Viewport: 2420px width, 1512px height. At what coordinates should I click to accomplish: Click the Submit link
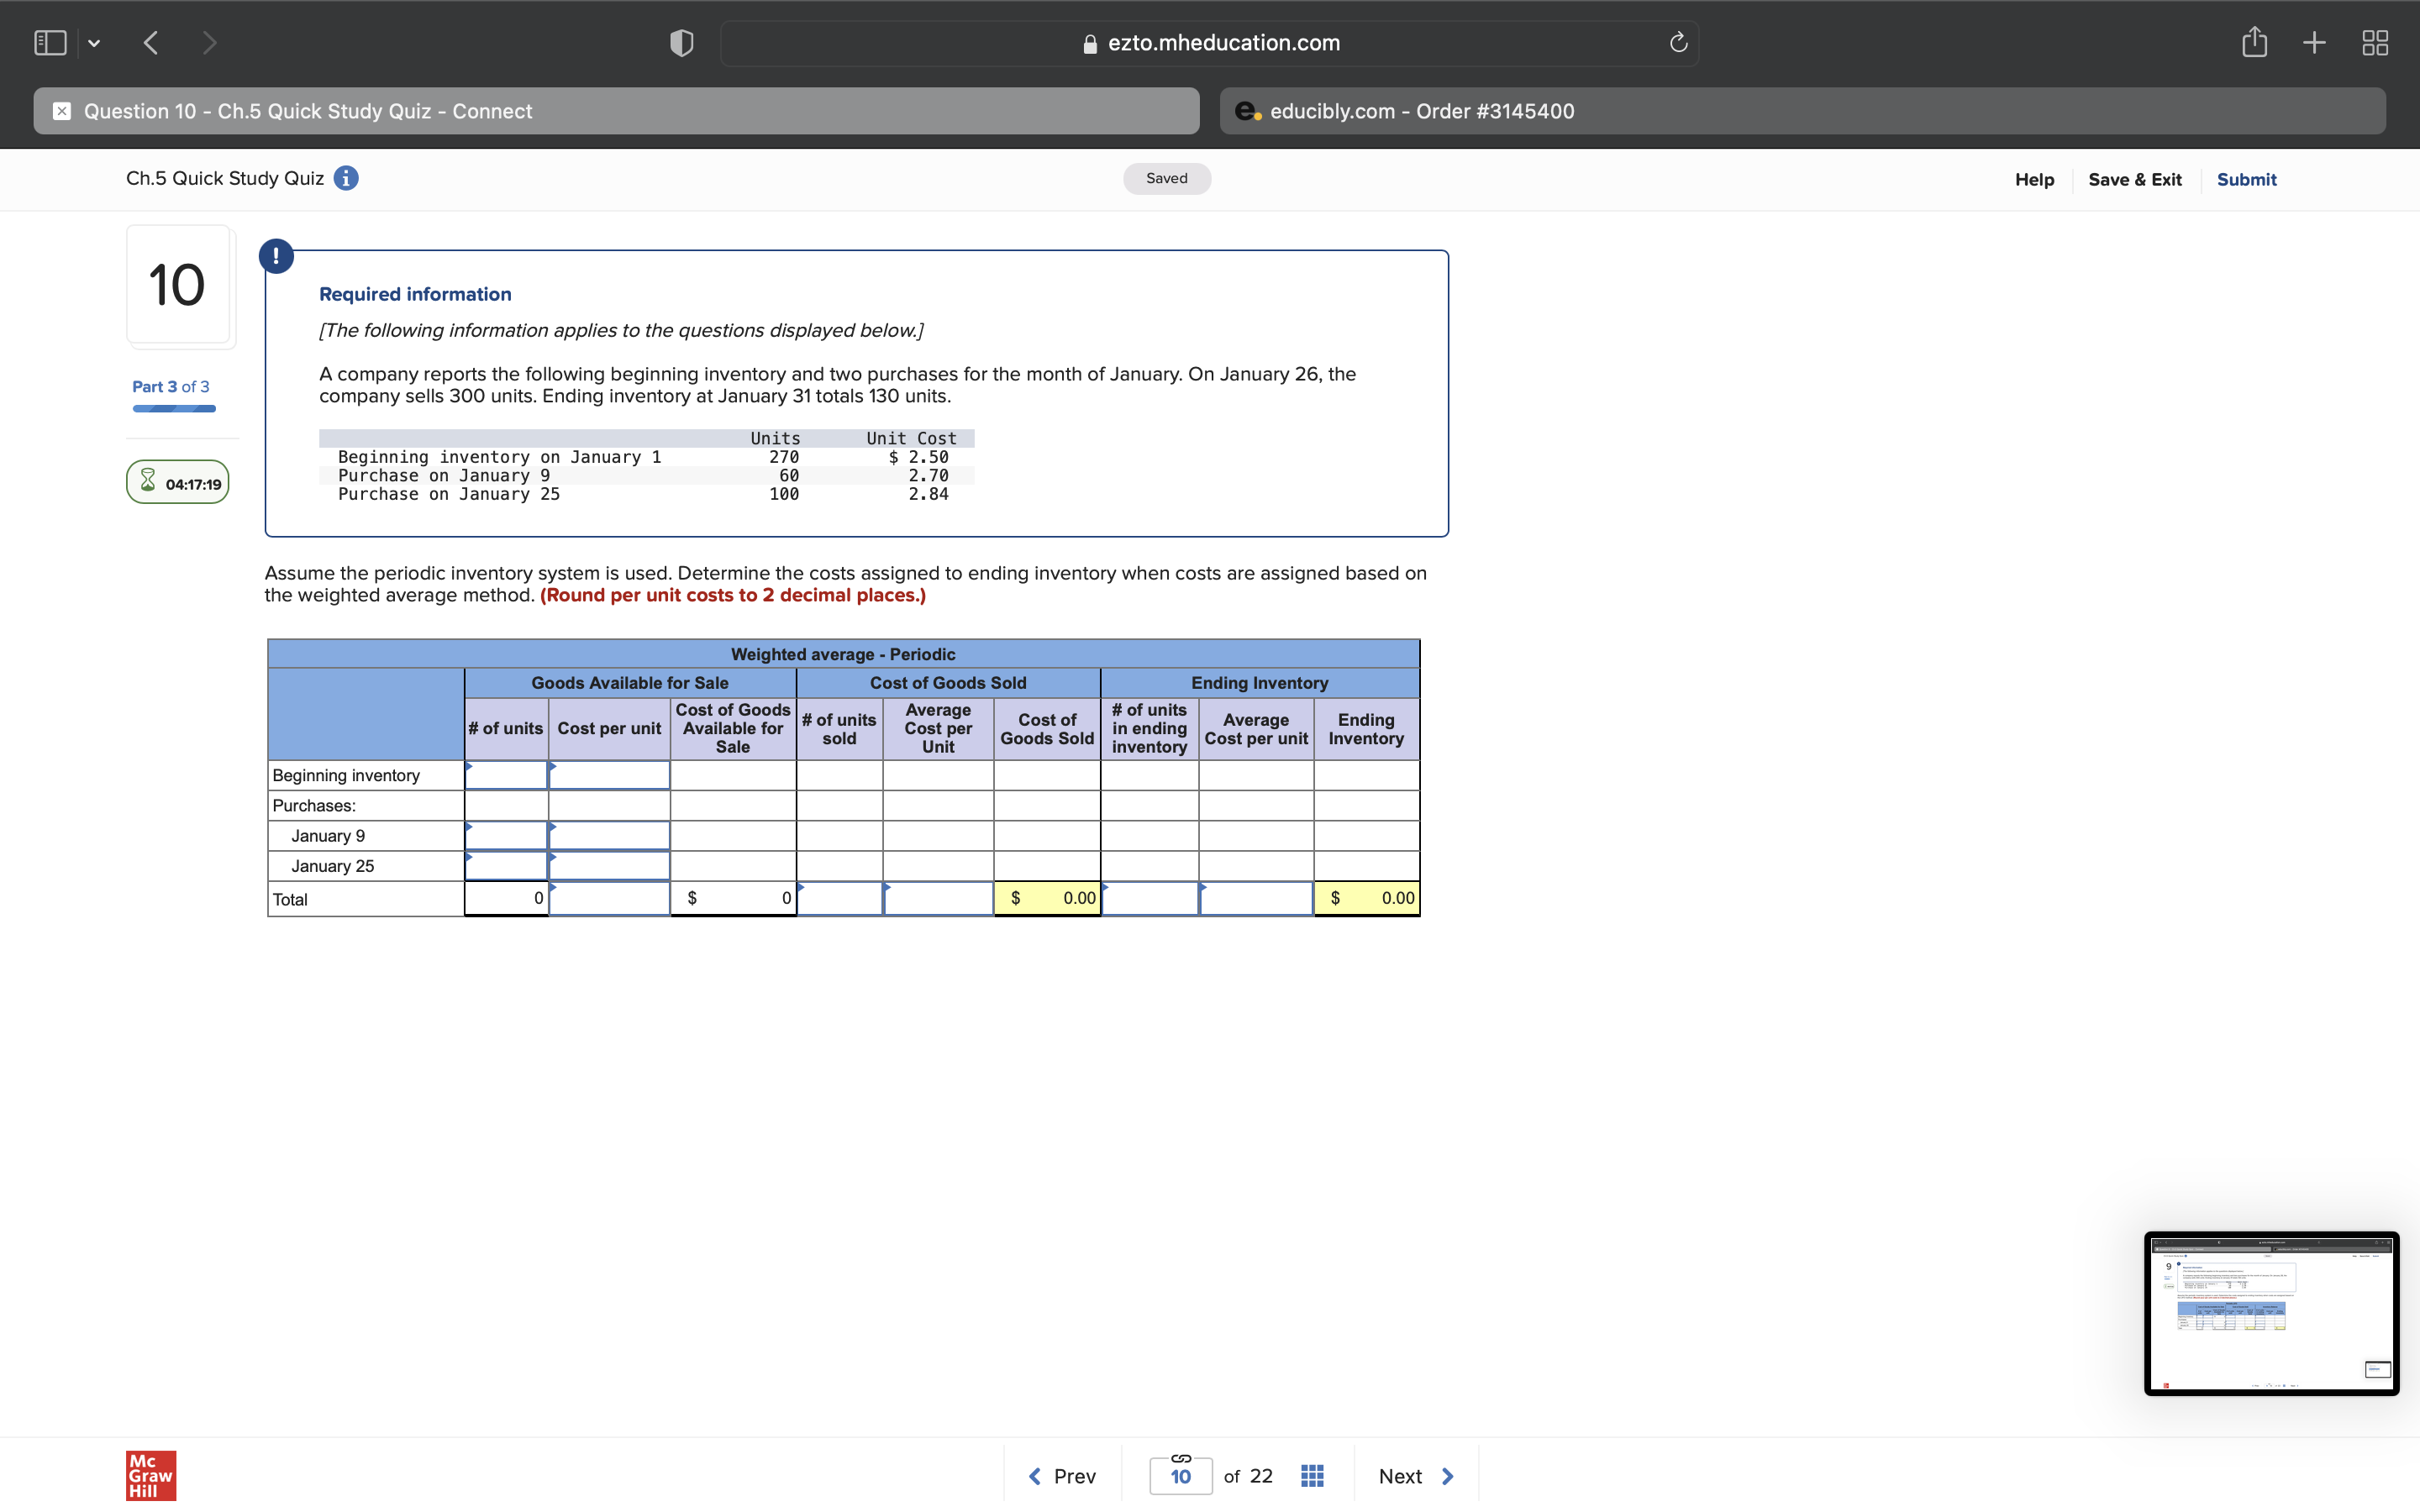[x=2246, y=179]
